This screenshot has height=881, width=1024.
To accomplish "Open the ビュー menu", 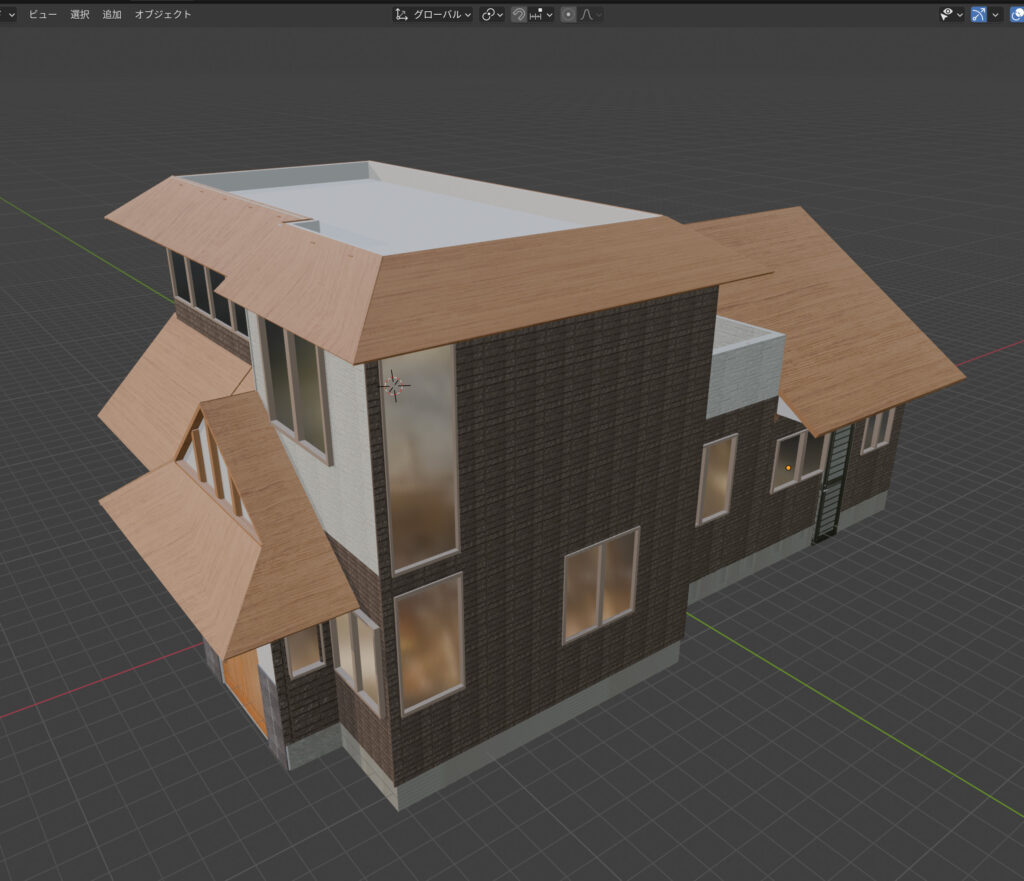I will coord(42,15).
